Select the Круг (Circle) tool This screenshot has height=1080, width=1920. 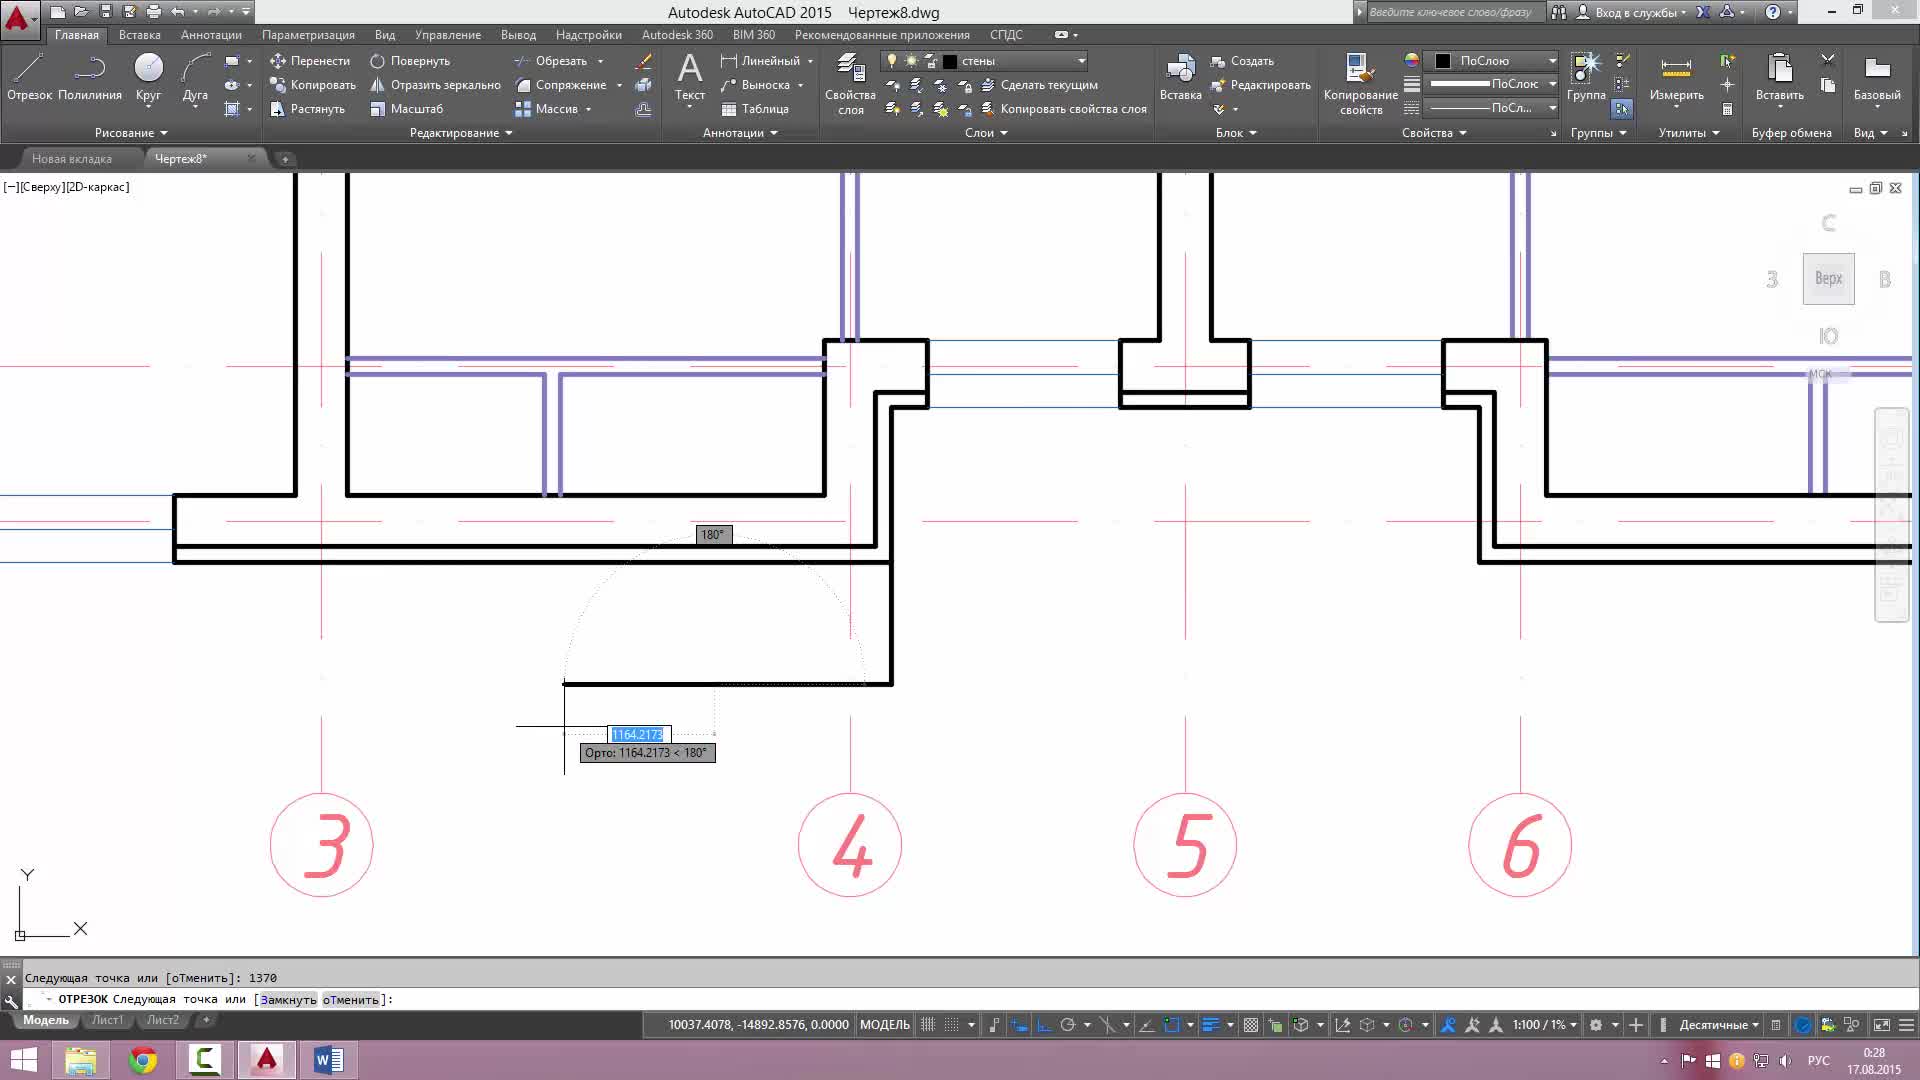coord(148,78)
